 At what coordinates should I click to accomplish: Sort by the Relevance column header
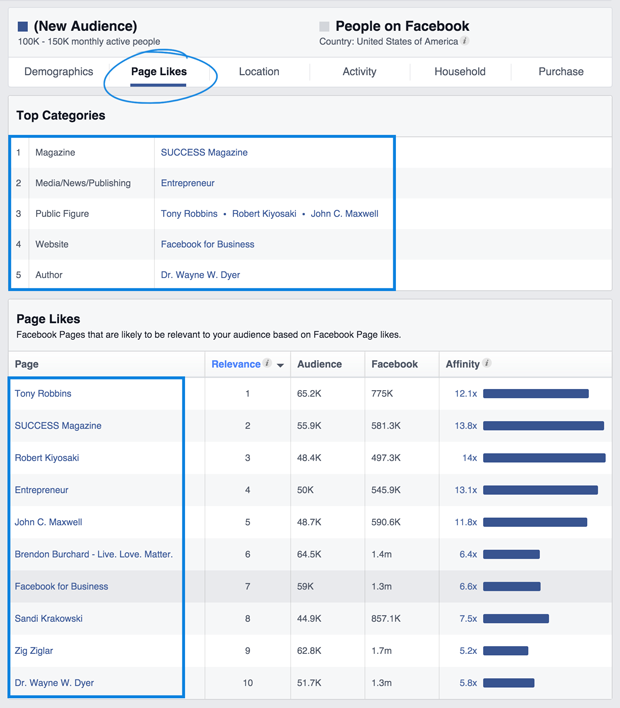[x=236, y=364]
